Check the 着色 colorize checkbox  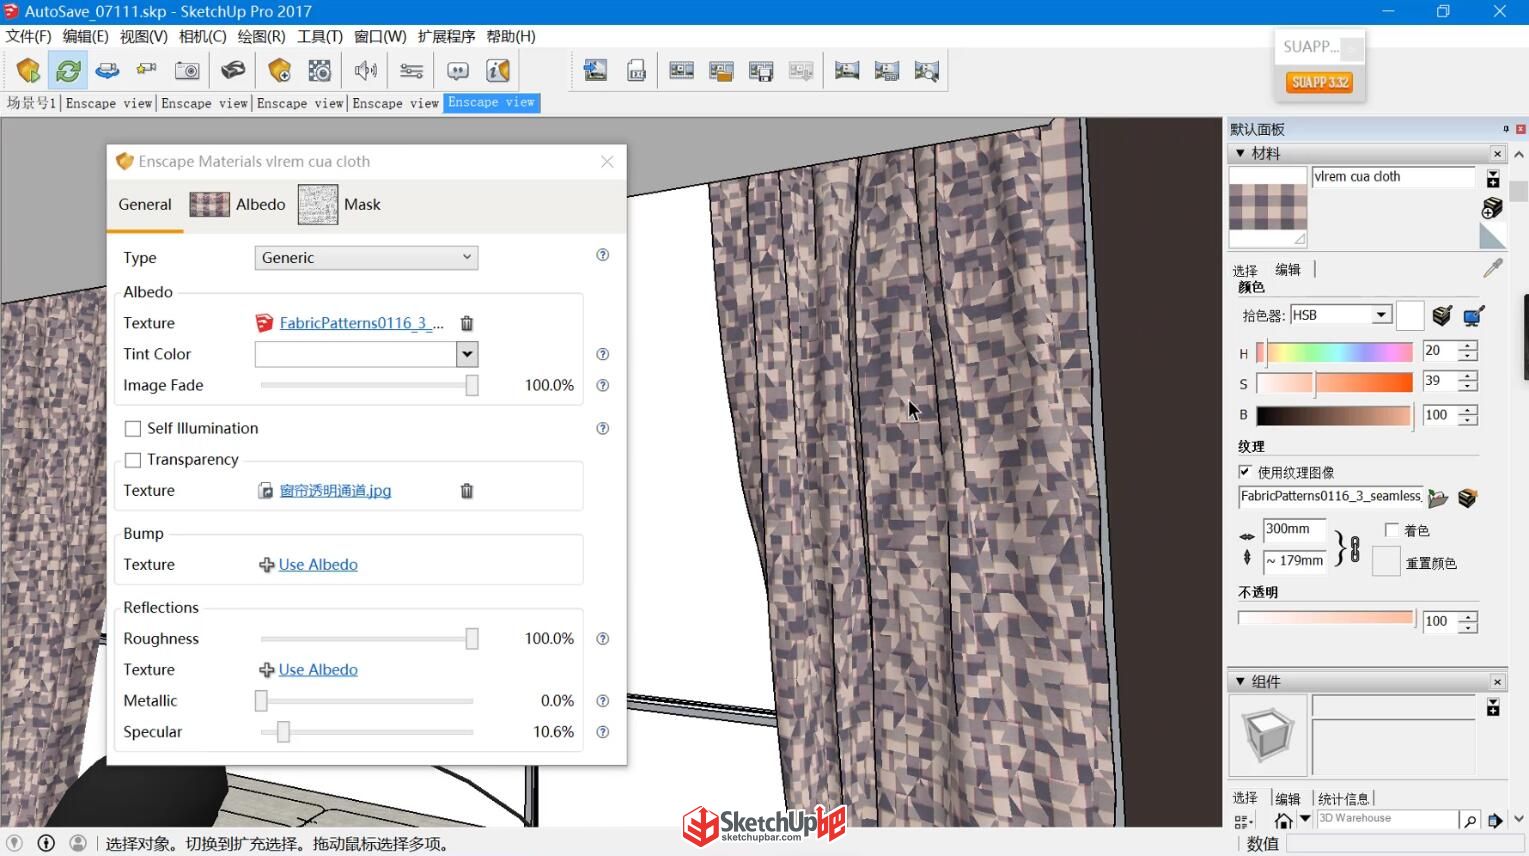1392,530
